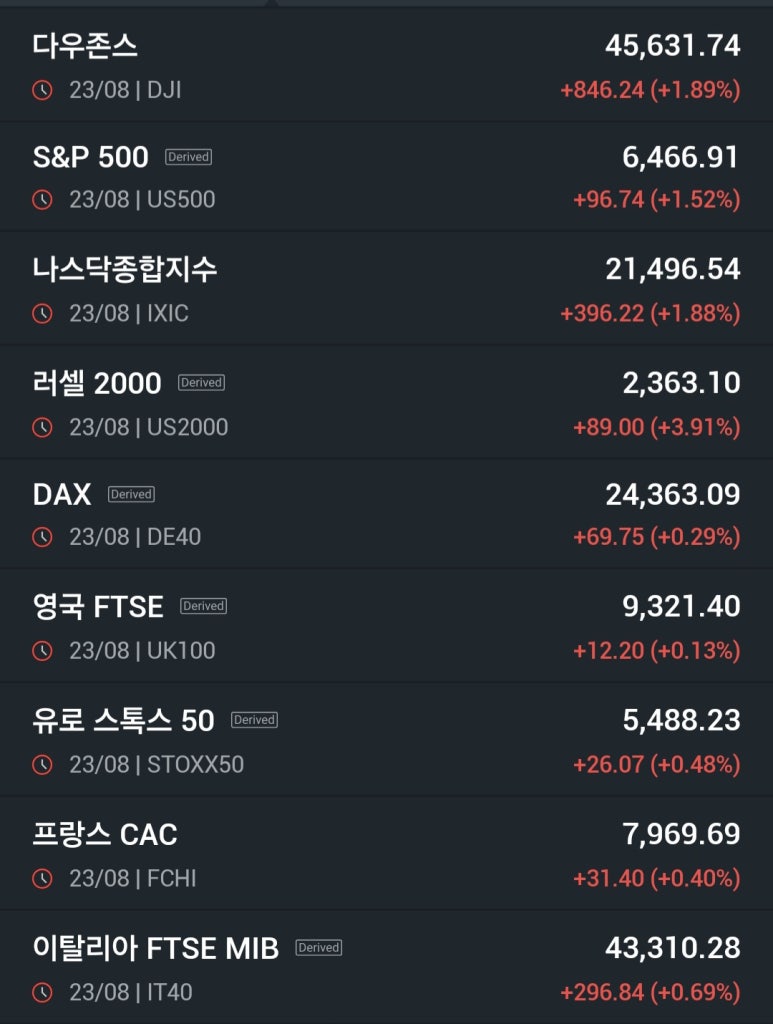Click the clock icon beside DJI

pyautogui.click(x=42, y=90)
